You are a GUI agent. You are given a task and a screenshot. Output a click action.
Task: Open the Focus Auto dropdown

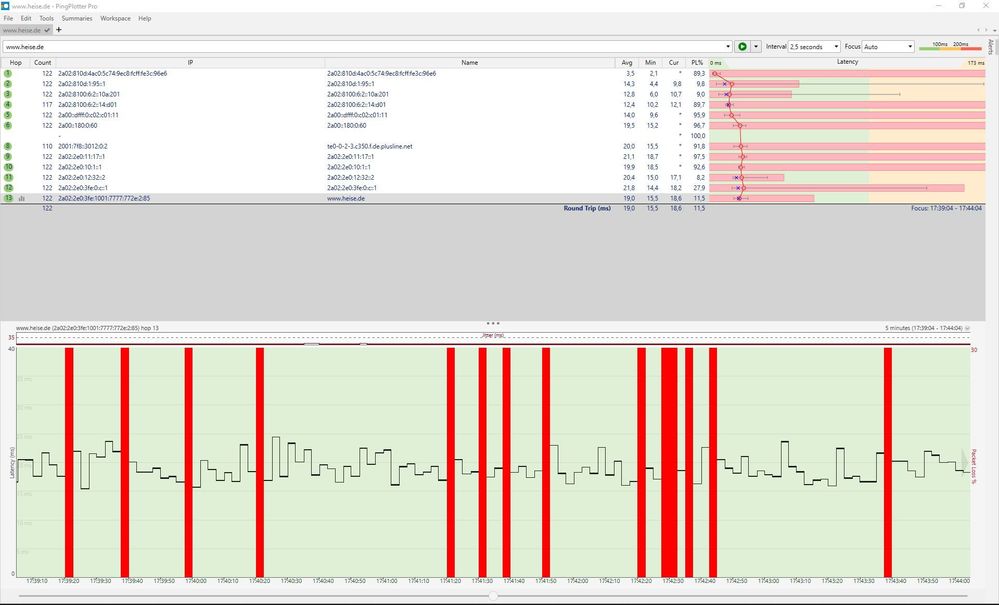888,46
